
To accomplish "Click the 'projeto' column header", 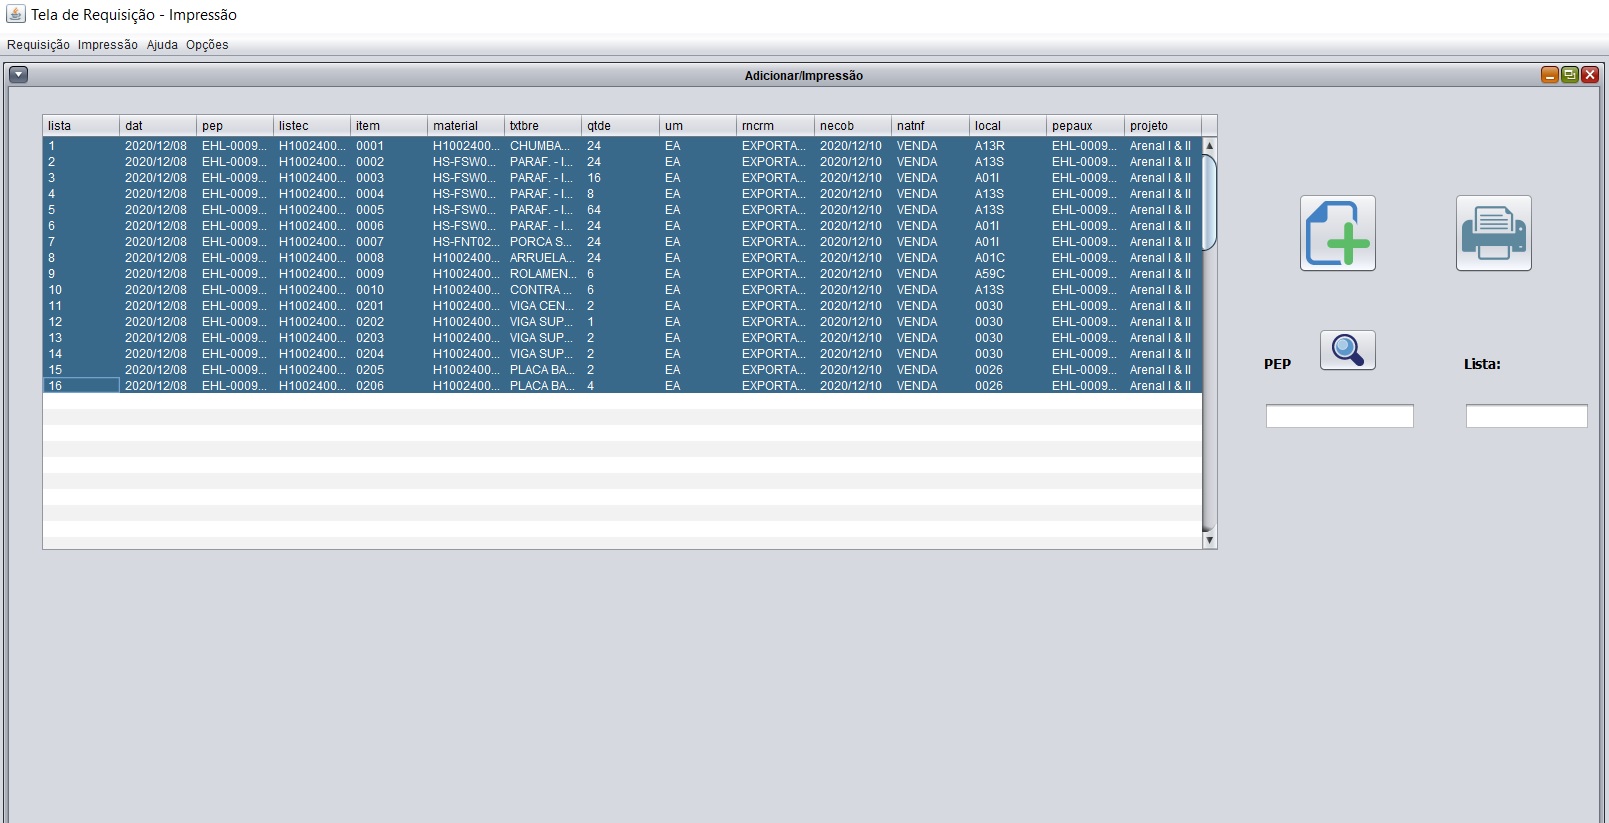I will (x=1163, y=126).
